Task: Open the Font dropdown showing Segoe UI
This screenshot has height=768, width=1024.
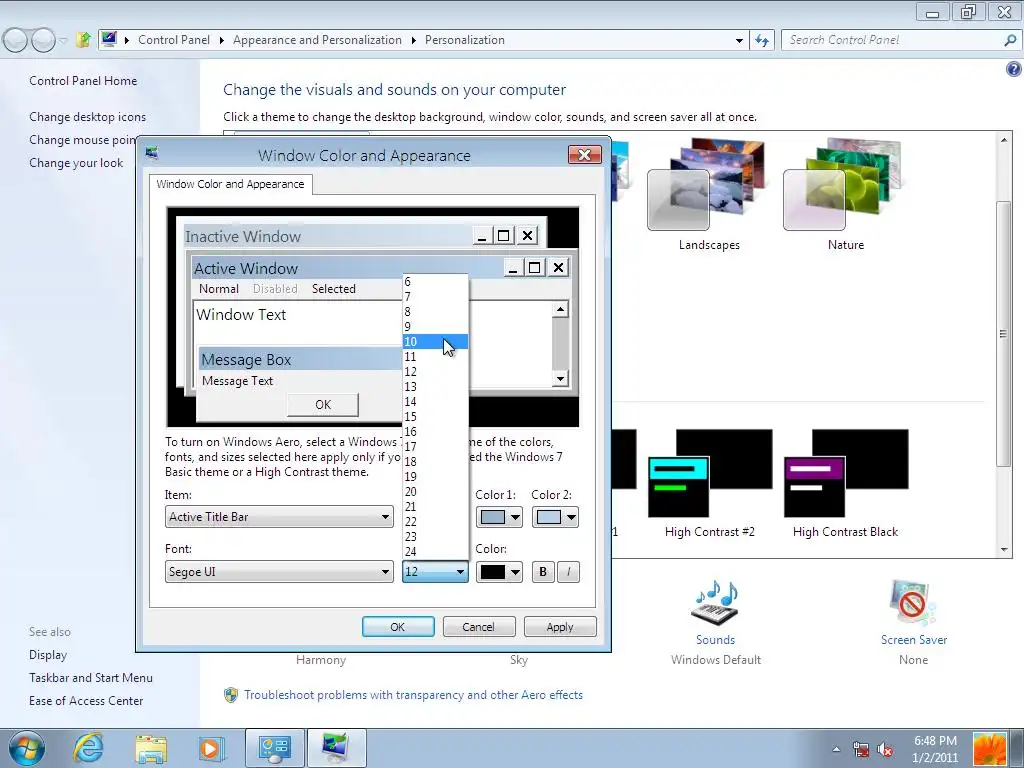Action: click(x=279, y=572)
